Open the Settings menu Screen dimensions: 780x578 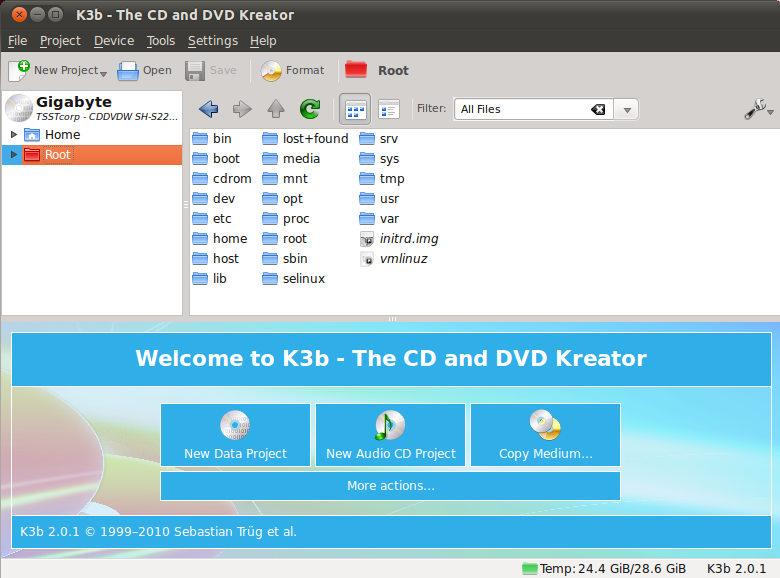pos(213,41)
